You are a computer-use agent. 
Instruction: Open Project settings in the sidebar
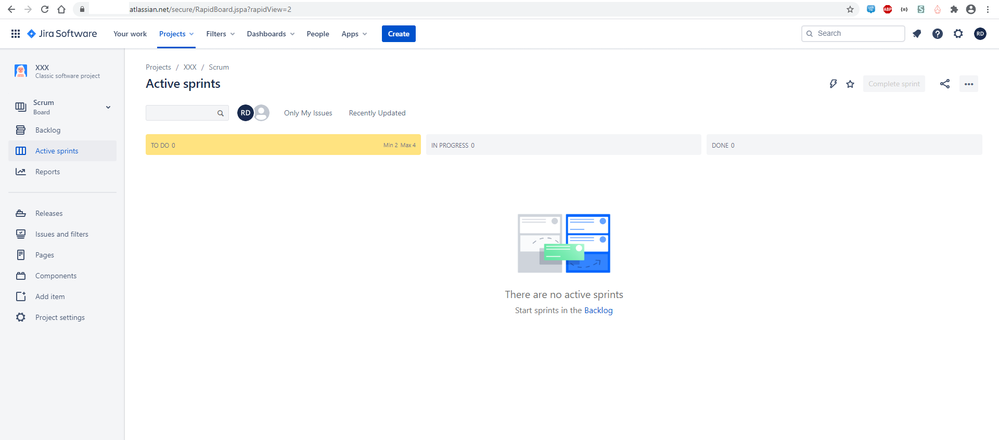(62, 317)
